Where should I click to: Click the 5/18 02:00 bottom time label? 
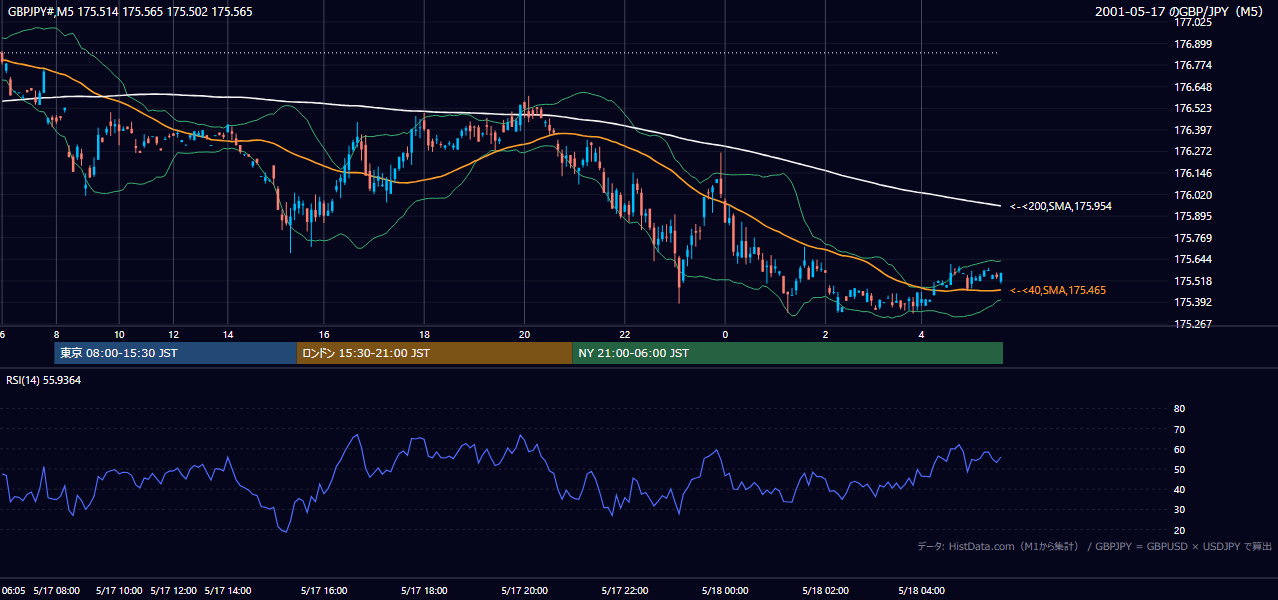point(827,591)
